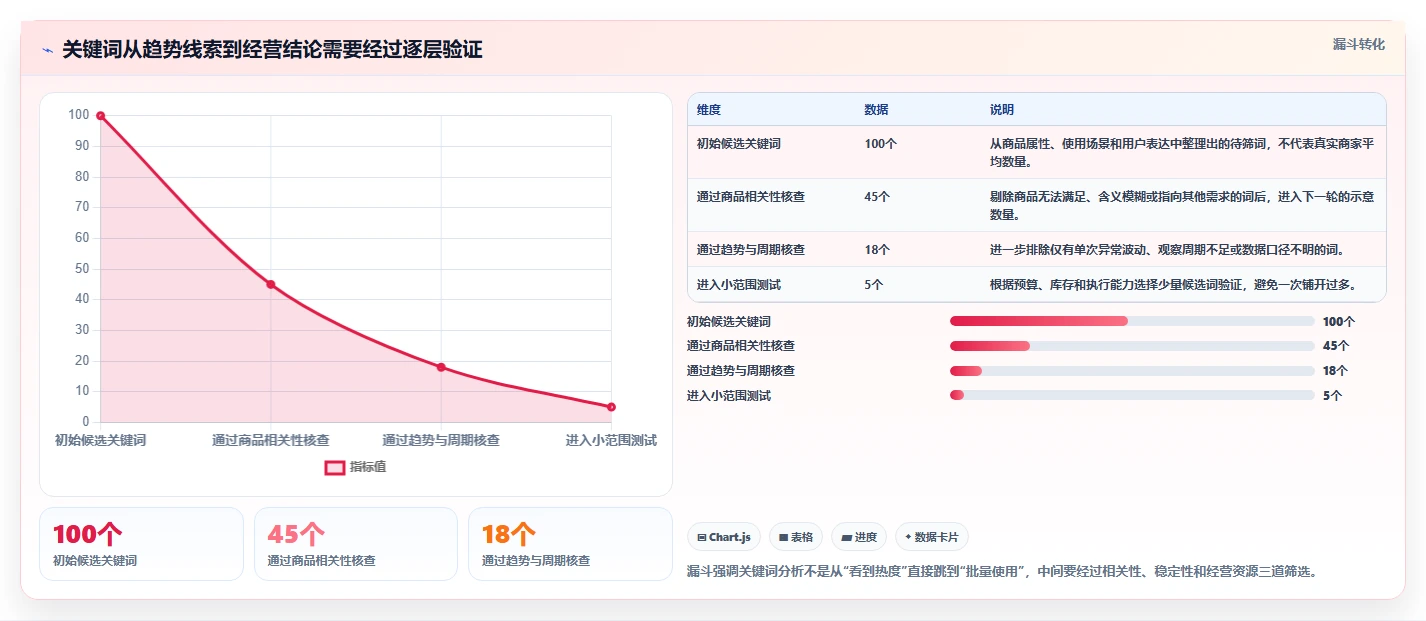This screenshot has height=621, width=1426.
Task: Click table cell 进入小范围测试
Action: [739, 285]
